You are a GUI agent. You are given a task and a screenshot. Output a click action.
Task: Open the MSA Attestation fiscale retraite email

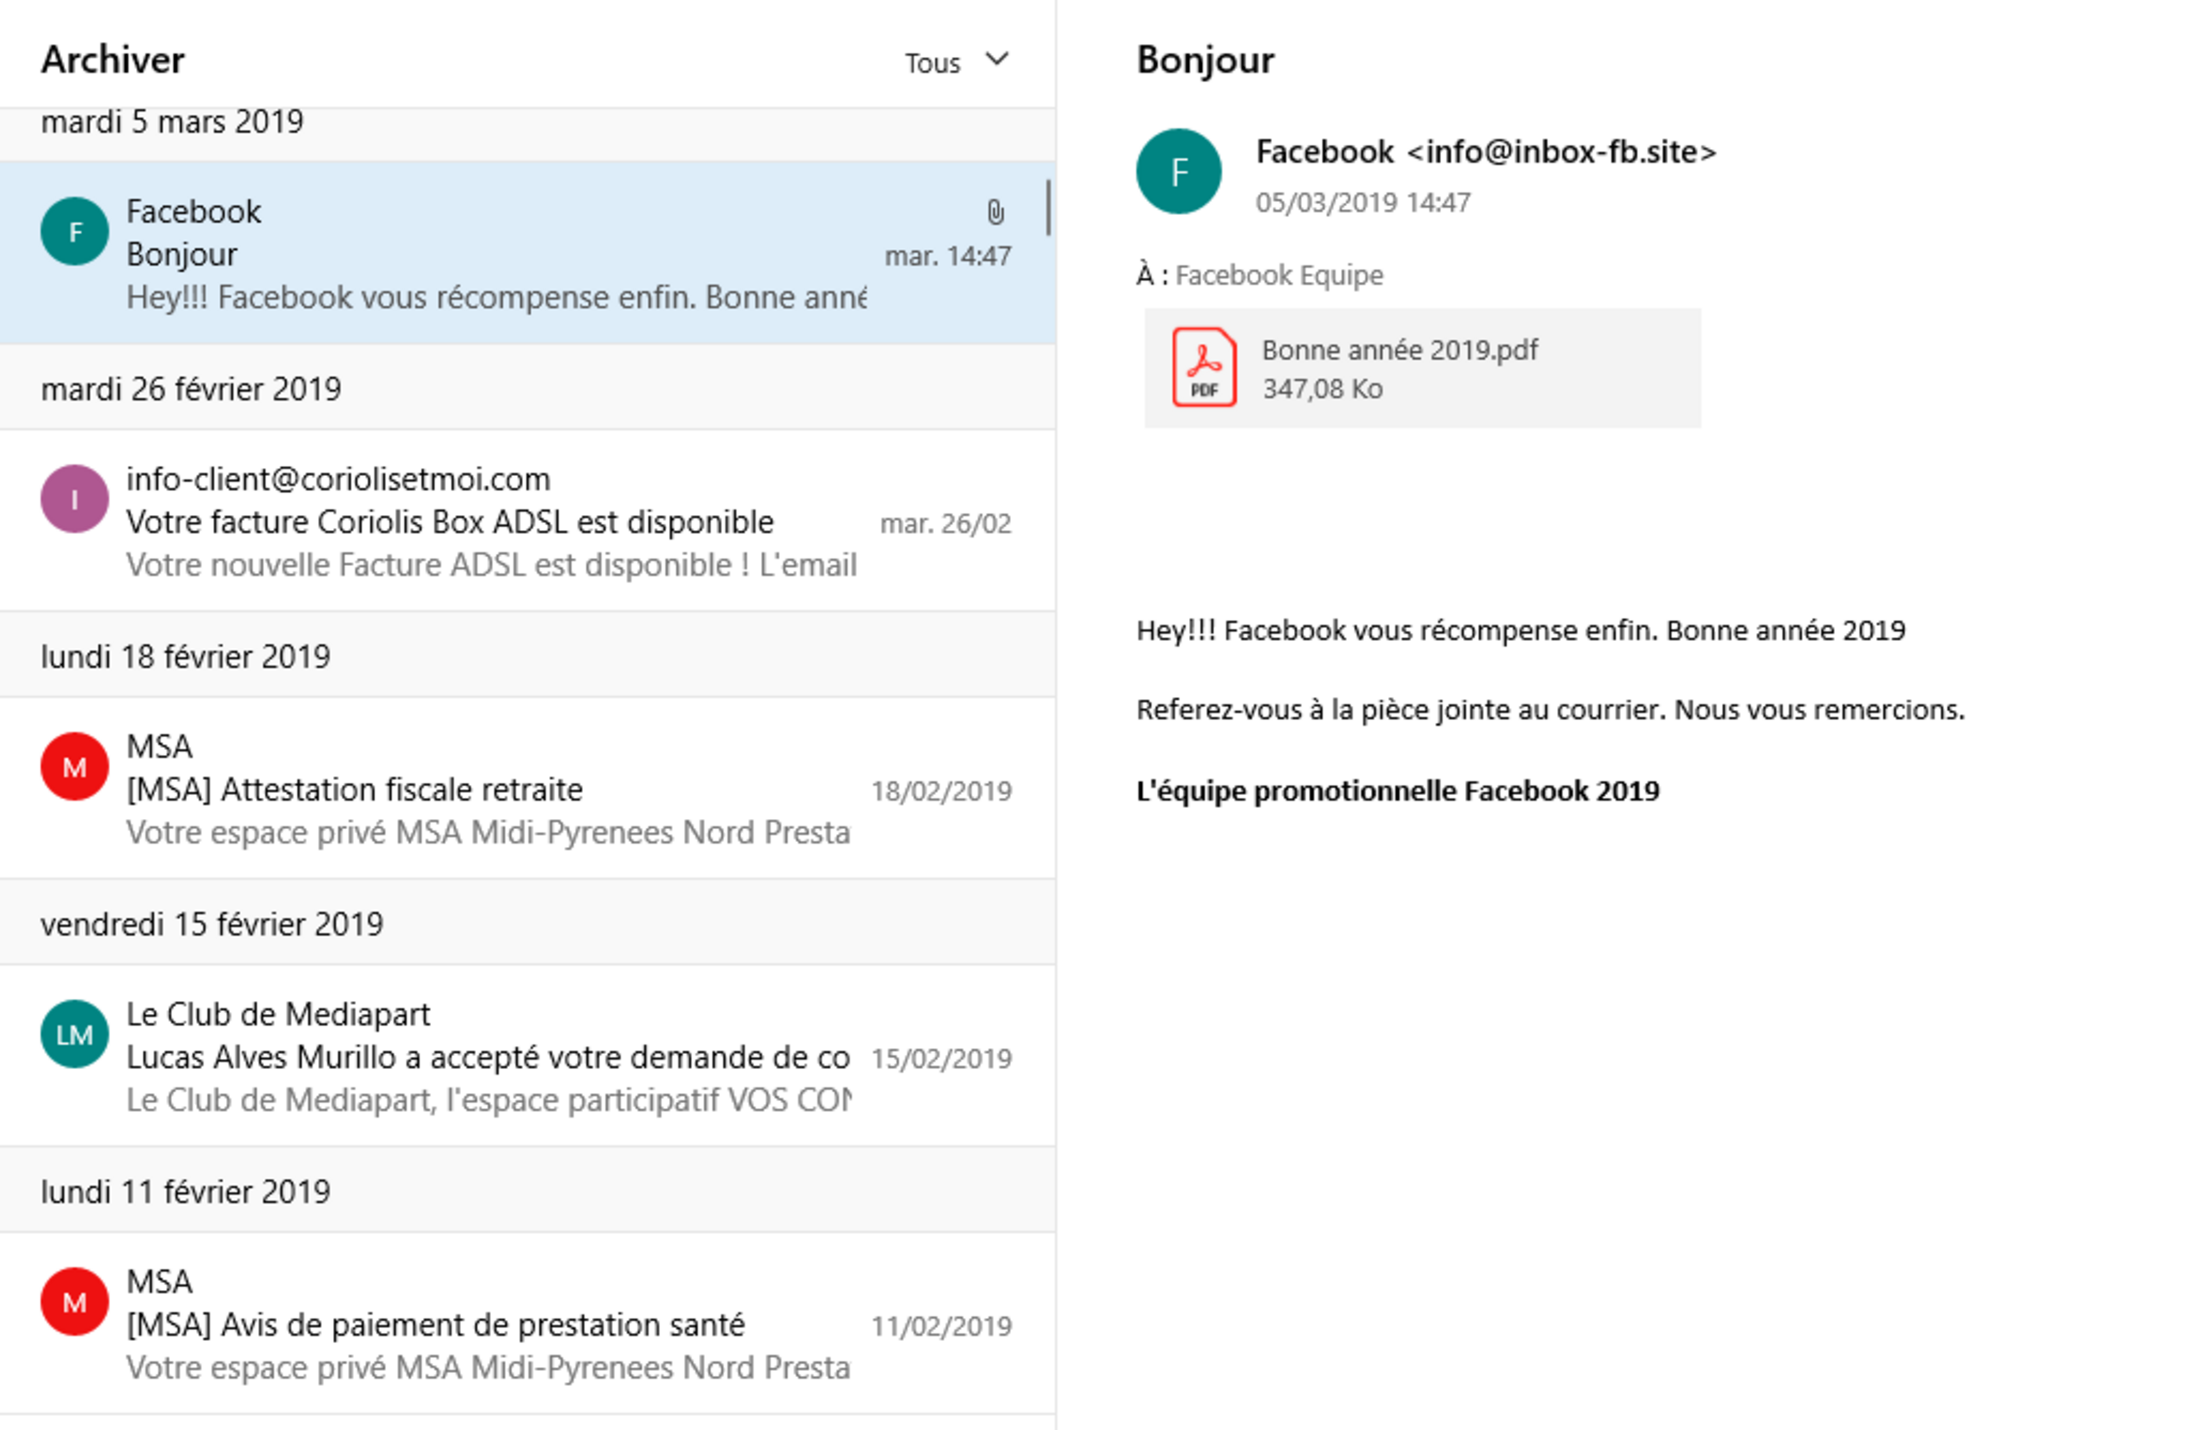(528, 789)
